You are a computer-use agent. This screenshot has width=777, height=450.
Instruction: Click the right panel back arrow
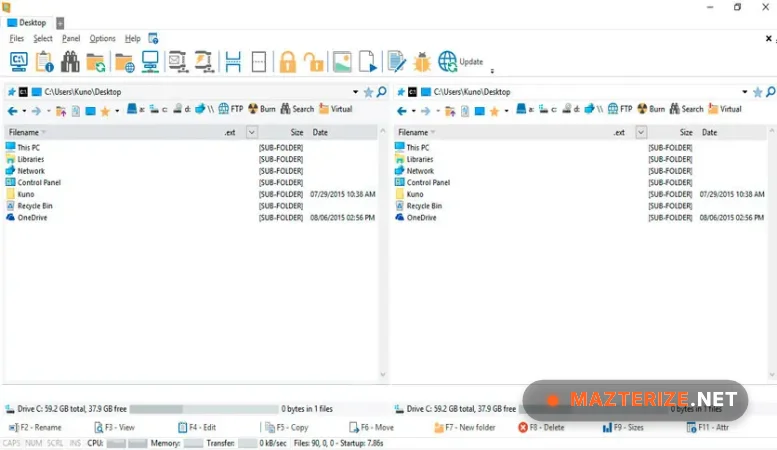tap(402, 111)
